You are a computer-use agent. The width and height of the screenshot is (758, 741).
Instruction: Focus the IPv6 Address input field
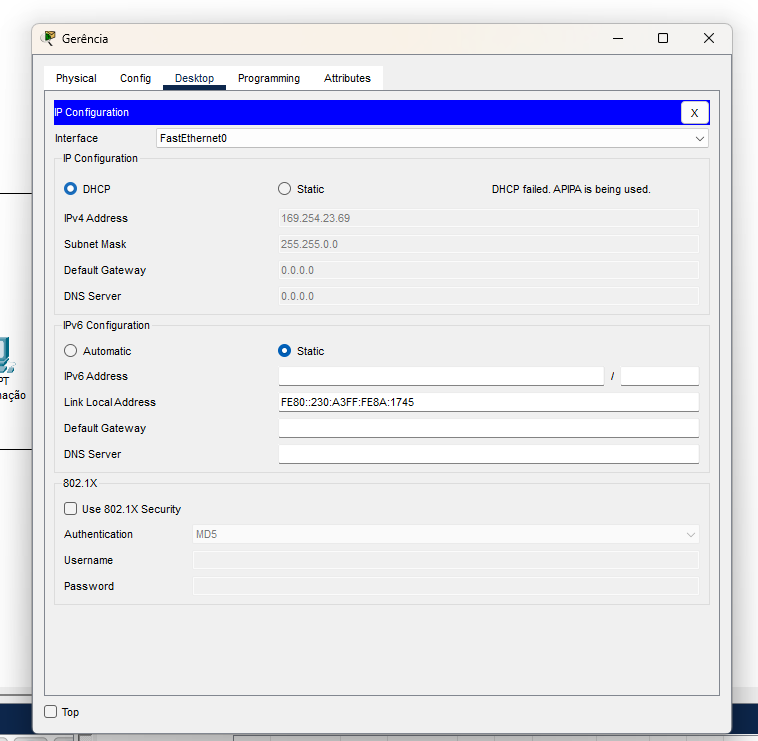point(441,376)
